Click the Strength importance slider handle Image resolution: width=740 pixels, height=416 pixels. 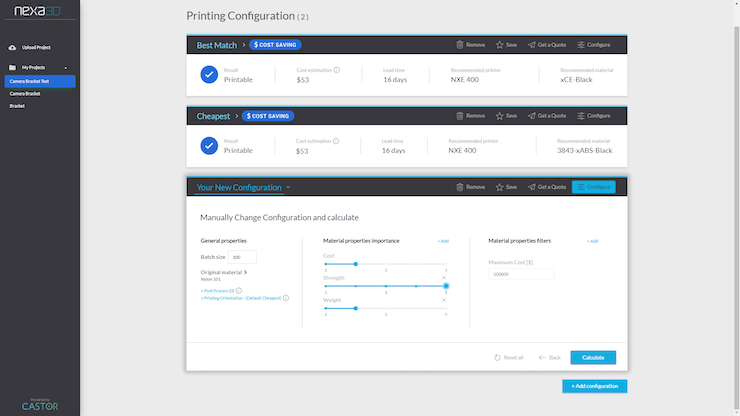(446, 286)
